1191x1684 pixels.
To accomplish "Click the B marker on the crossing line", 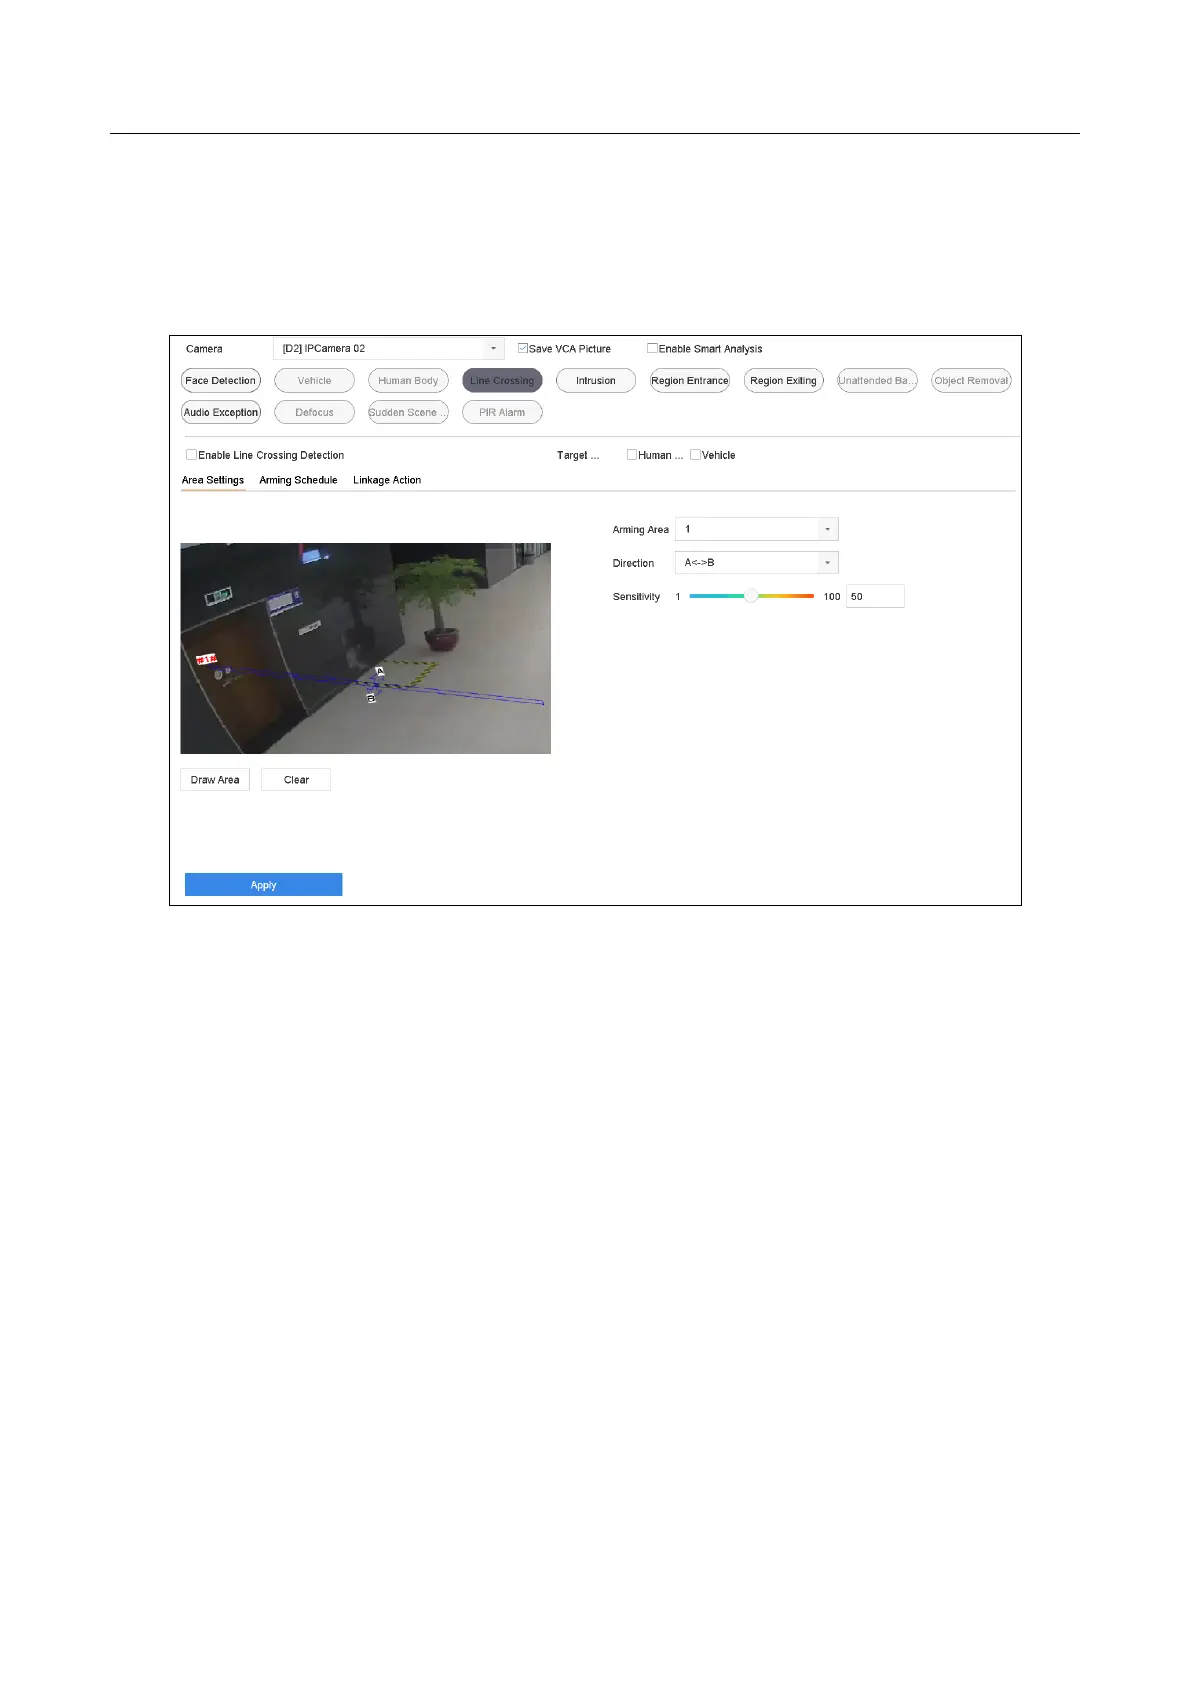I will click(x=371, y=698).
